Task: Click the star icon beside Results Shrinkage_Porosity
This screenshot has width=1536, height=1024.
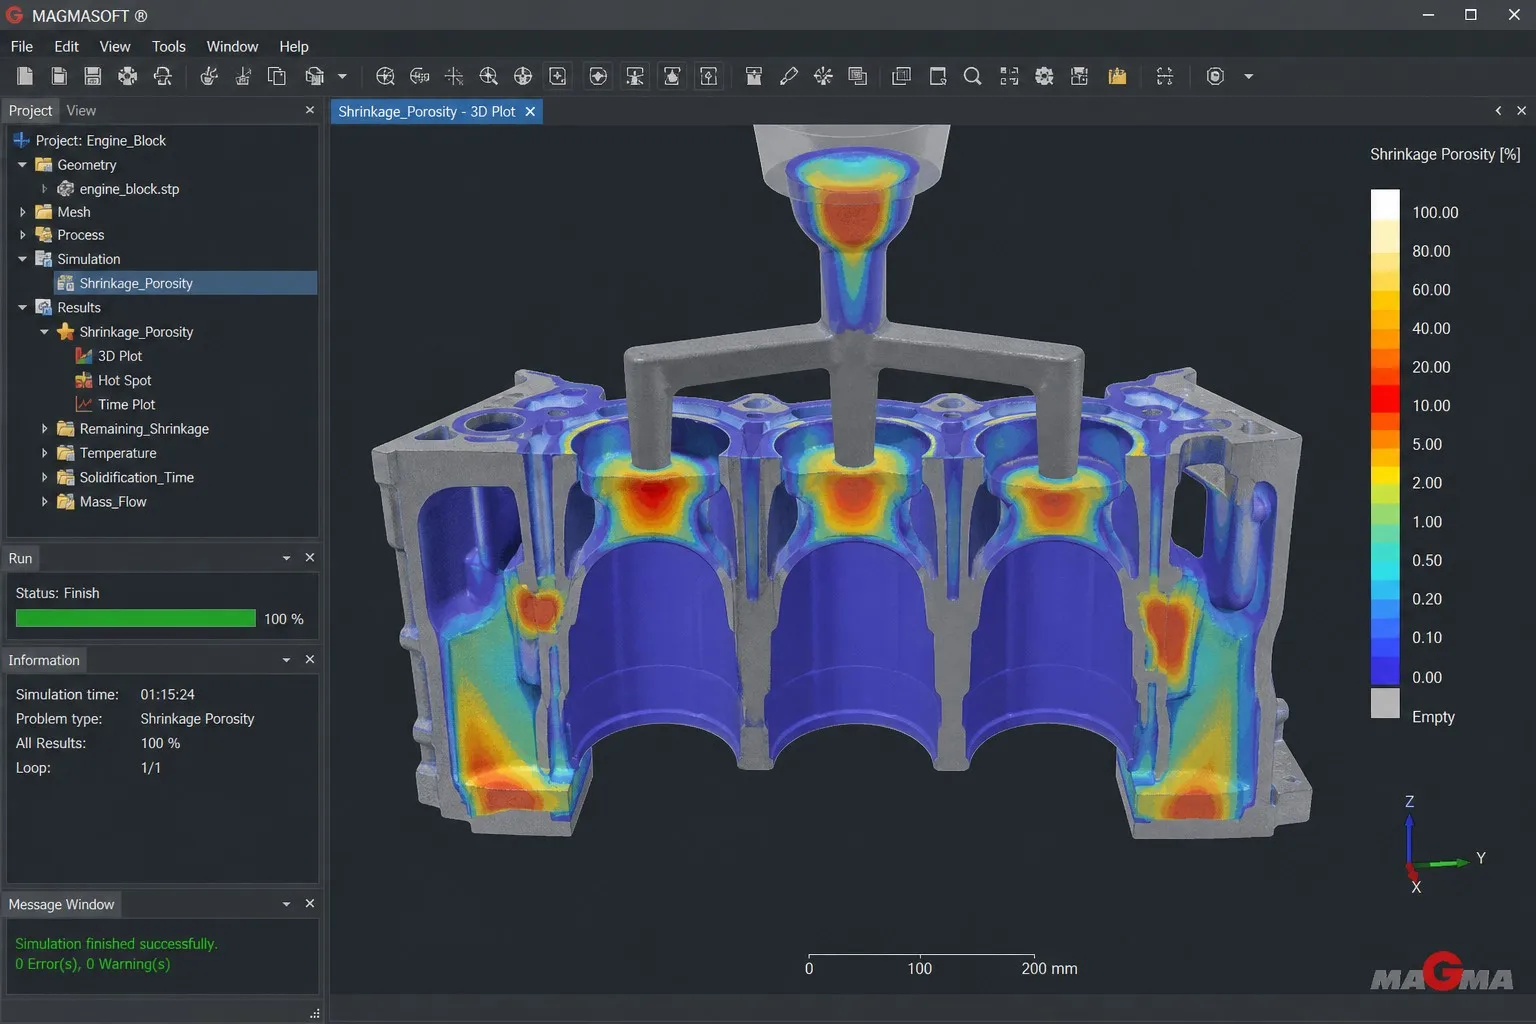Action: coord(66,331)
